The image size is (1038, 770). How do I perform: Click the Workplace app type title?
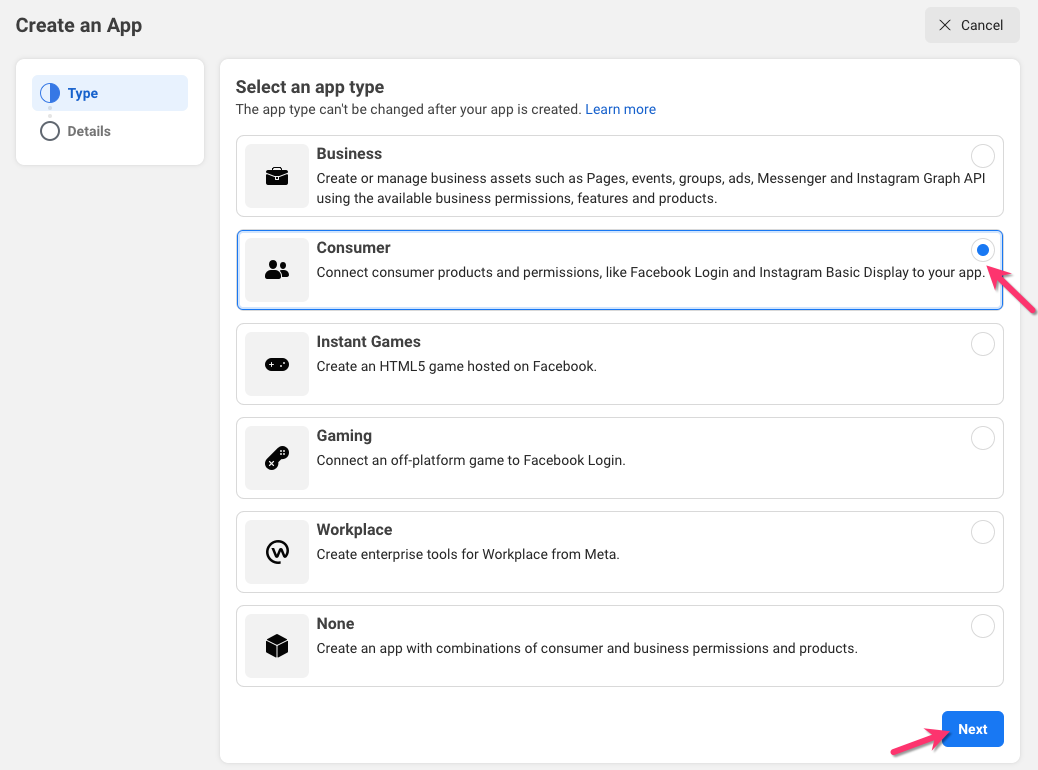click(354, 530)
